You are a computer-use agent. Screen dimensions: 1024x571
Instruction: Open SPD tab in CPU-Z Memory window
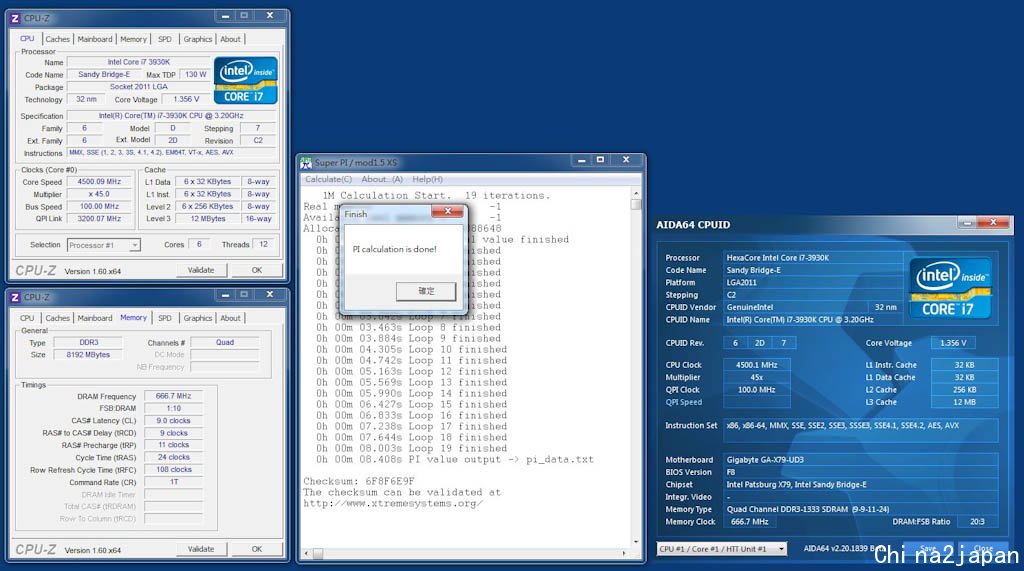[x=165, y=318]
